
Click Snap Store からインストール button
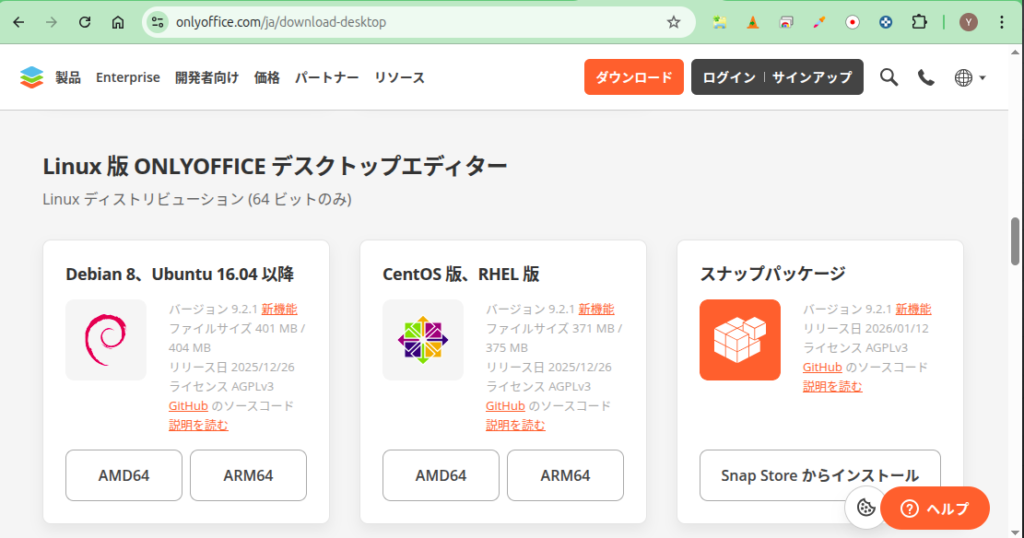820,475
